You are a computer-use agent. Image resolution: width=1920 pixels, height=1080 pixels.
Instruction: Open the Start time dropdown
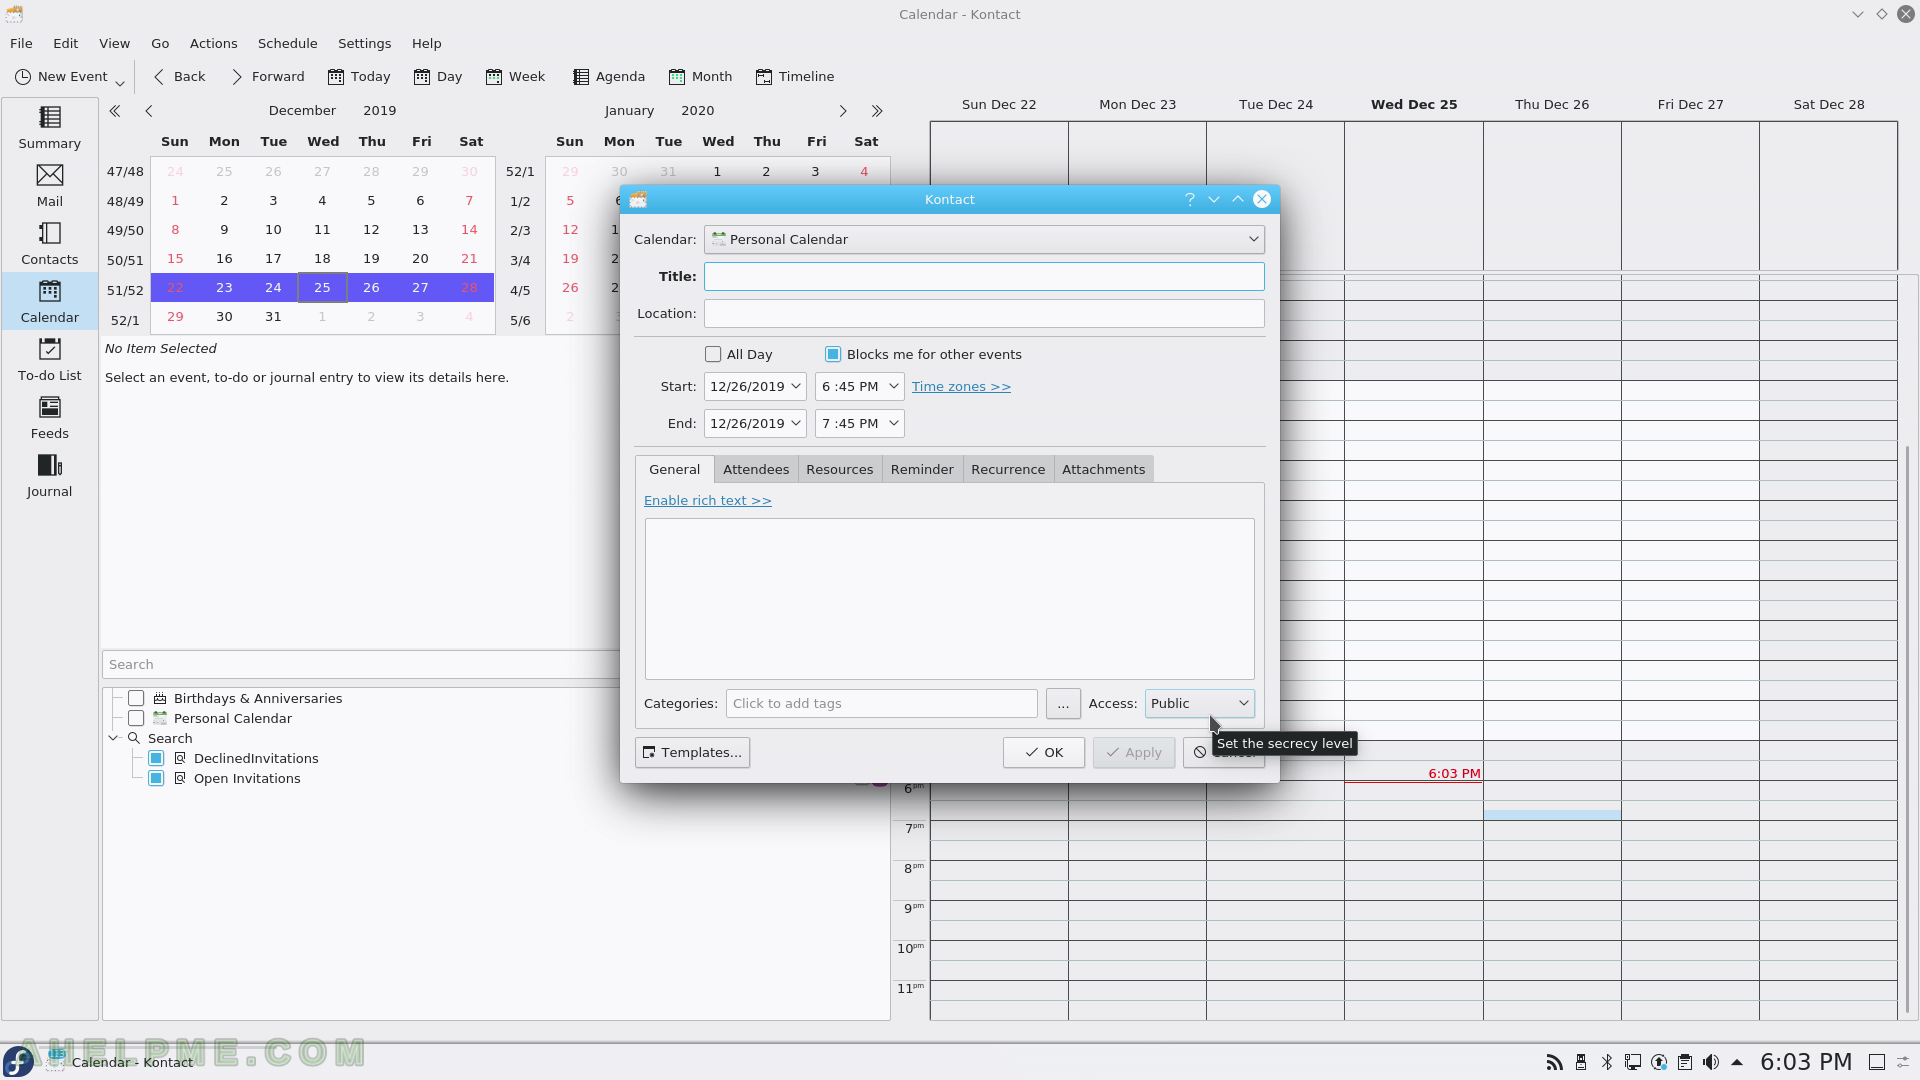click(894, 386)
